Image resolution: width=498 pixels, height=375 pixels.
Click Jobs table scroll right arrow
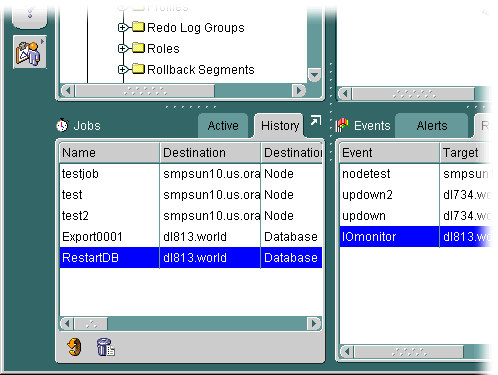click(x=314, y=323)
